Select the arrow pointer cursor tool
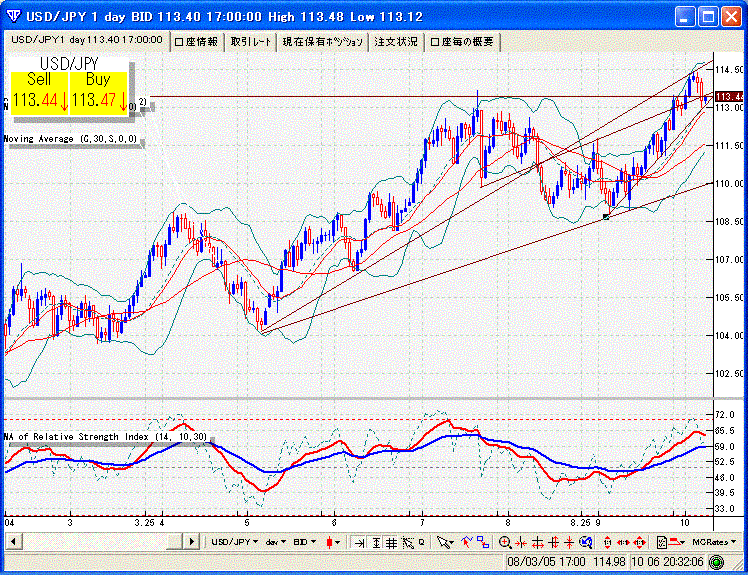The image size is (748, 575). [x=444, y=542]
